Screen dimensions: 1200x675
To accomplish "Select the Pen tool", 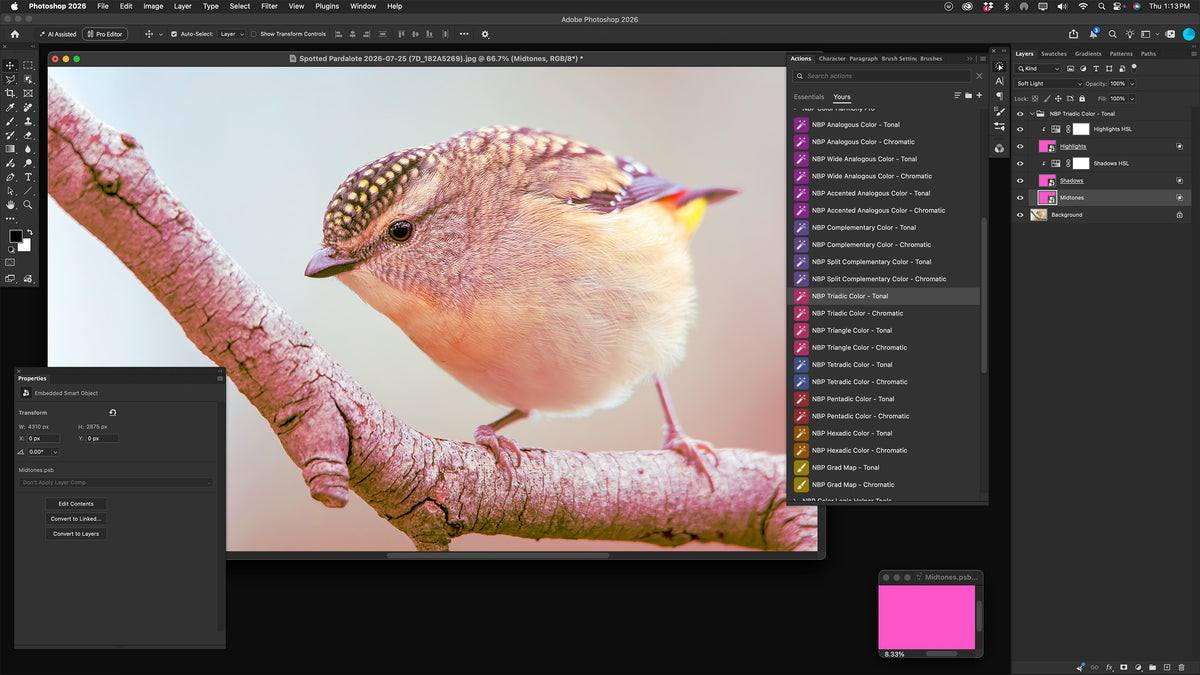I will click(x=10, y=177).
